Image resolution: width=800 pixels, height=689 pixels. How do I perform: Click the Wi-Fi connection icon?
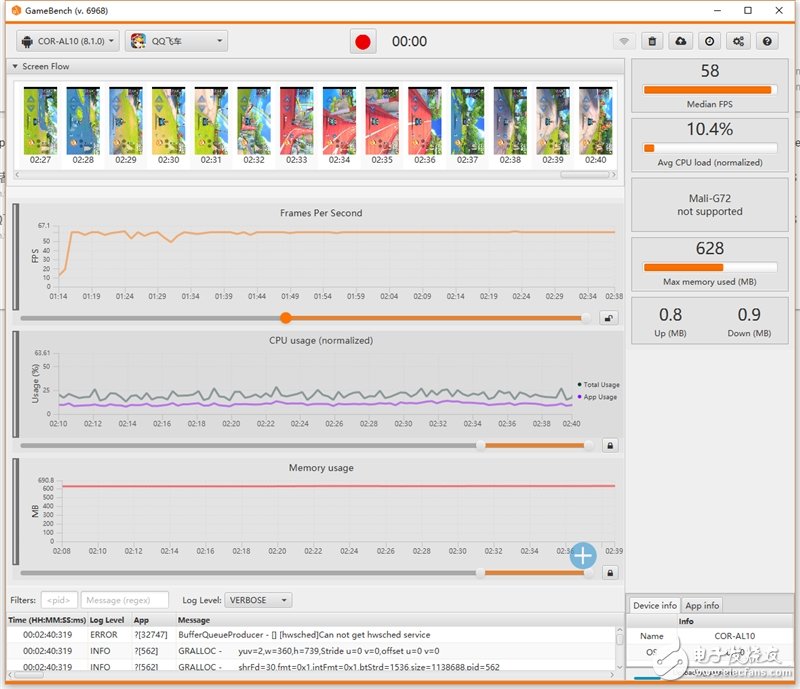[x=624, y=41]
